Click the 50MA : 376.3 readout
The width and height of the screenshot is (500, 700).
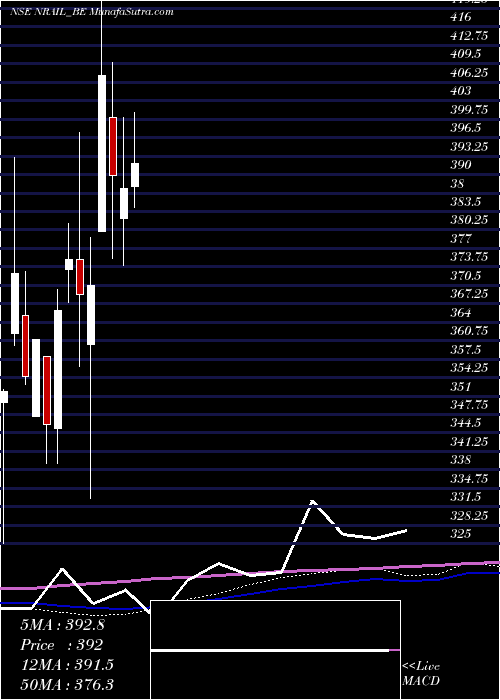click(67, 684)
